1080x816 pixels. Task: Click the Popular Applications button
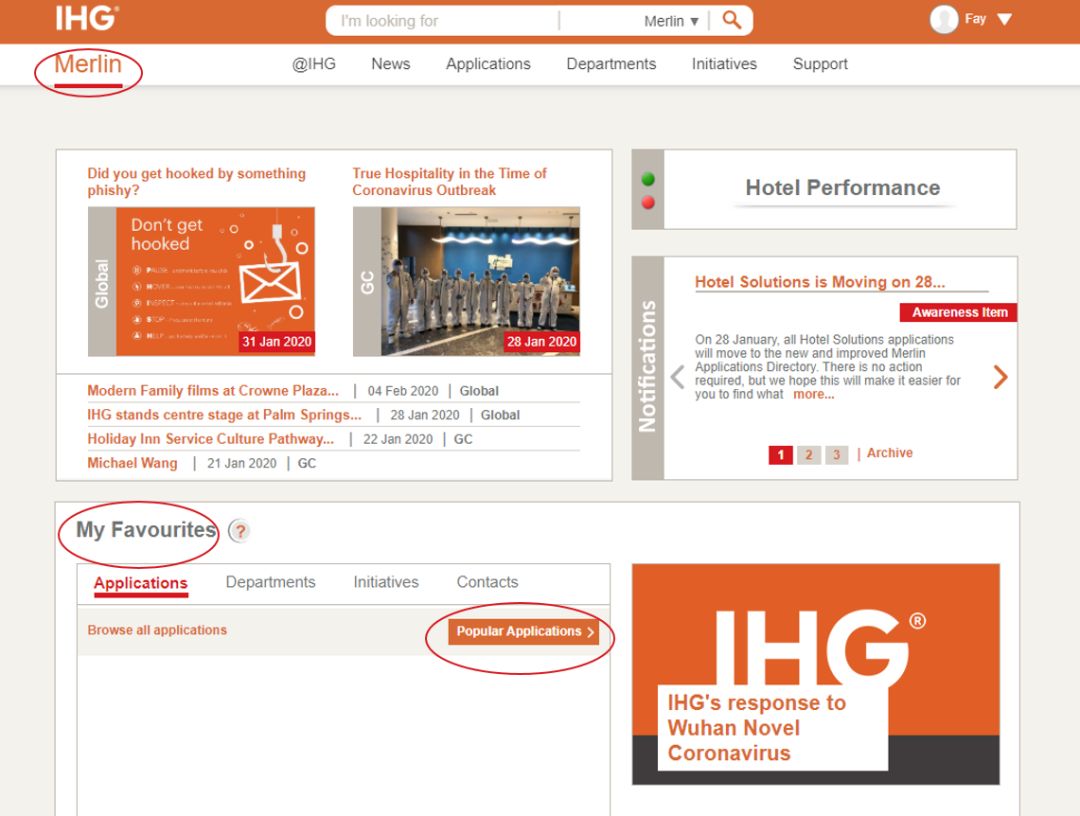(523, 631)
